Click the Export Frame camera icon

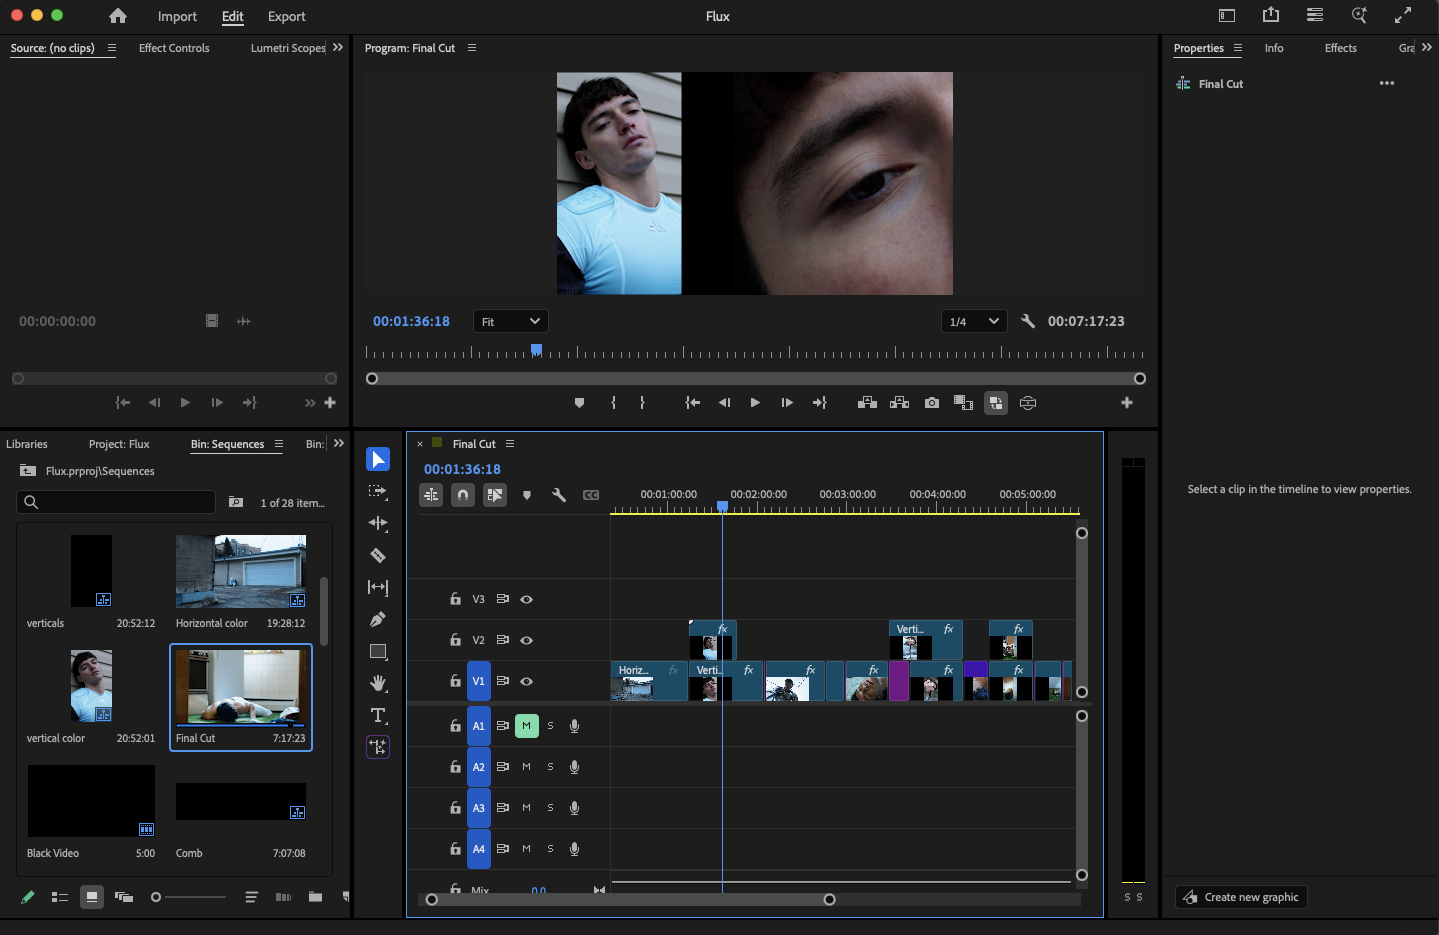click(932, 403)
